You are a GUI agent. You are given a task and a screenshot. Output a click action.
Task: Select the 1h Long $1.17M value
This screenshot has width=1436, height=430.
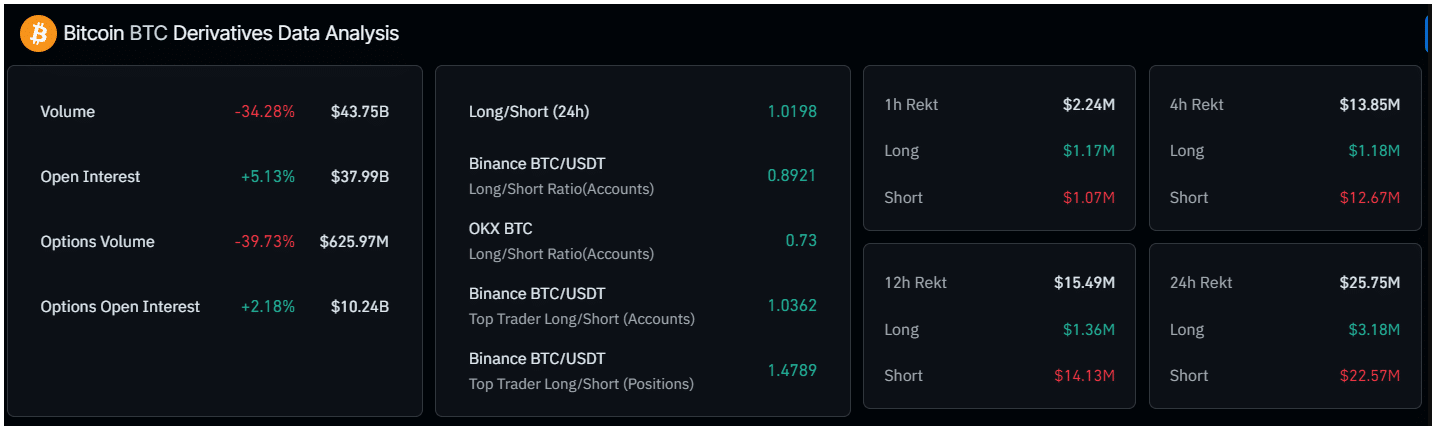point(1089,151)
